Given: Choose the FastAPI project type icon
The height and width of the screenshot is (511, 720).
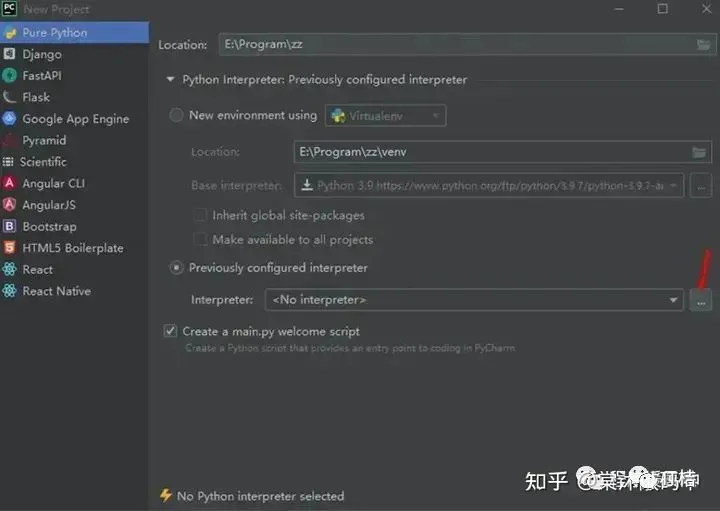Looking at the screenshot, I should [10, 76].
